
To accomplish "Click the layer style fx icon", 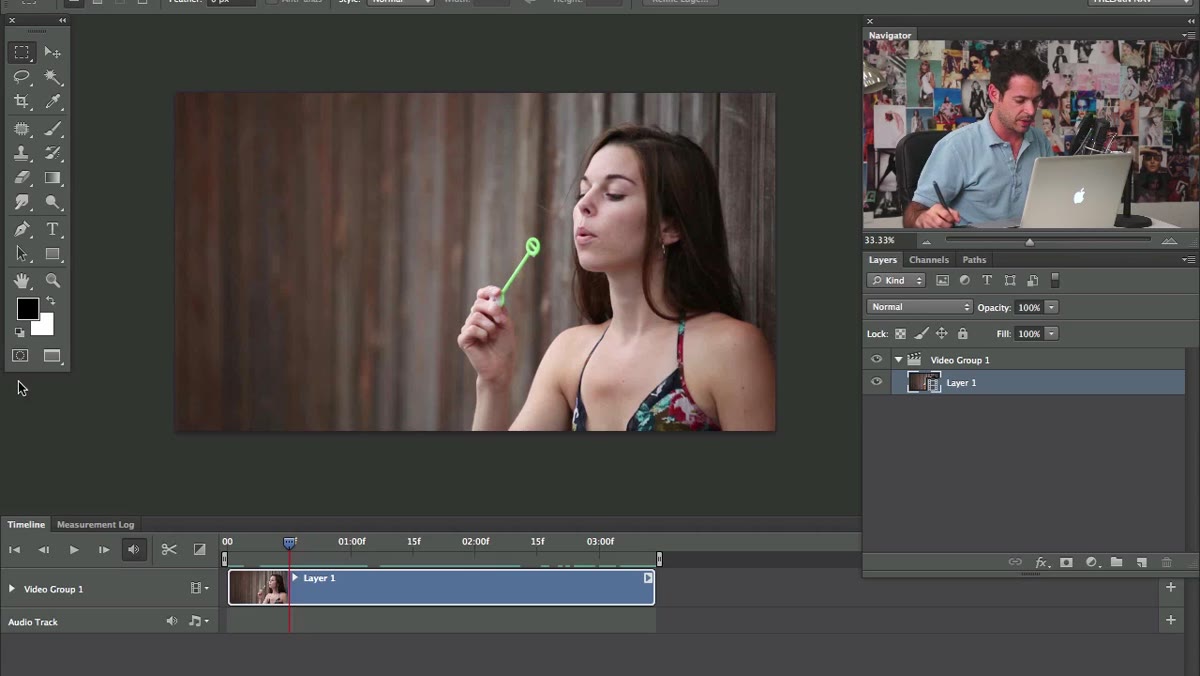I will [x=1041, y=563].
